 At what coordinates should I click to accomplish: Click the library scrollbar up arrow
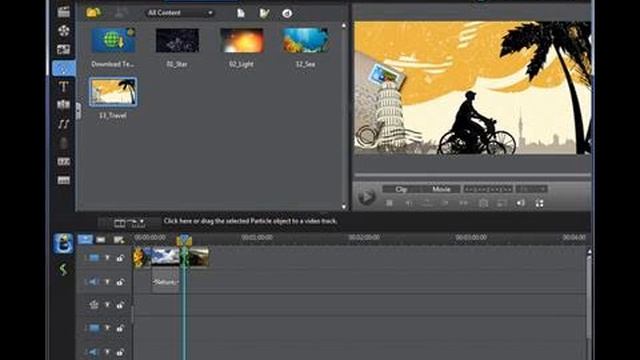point(344,26)
